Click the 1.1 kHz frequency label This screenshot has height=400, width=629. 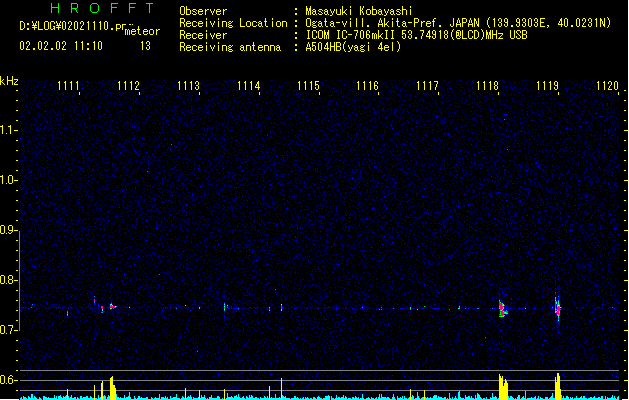point(8,130)
